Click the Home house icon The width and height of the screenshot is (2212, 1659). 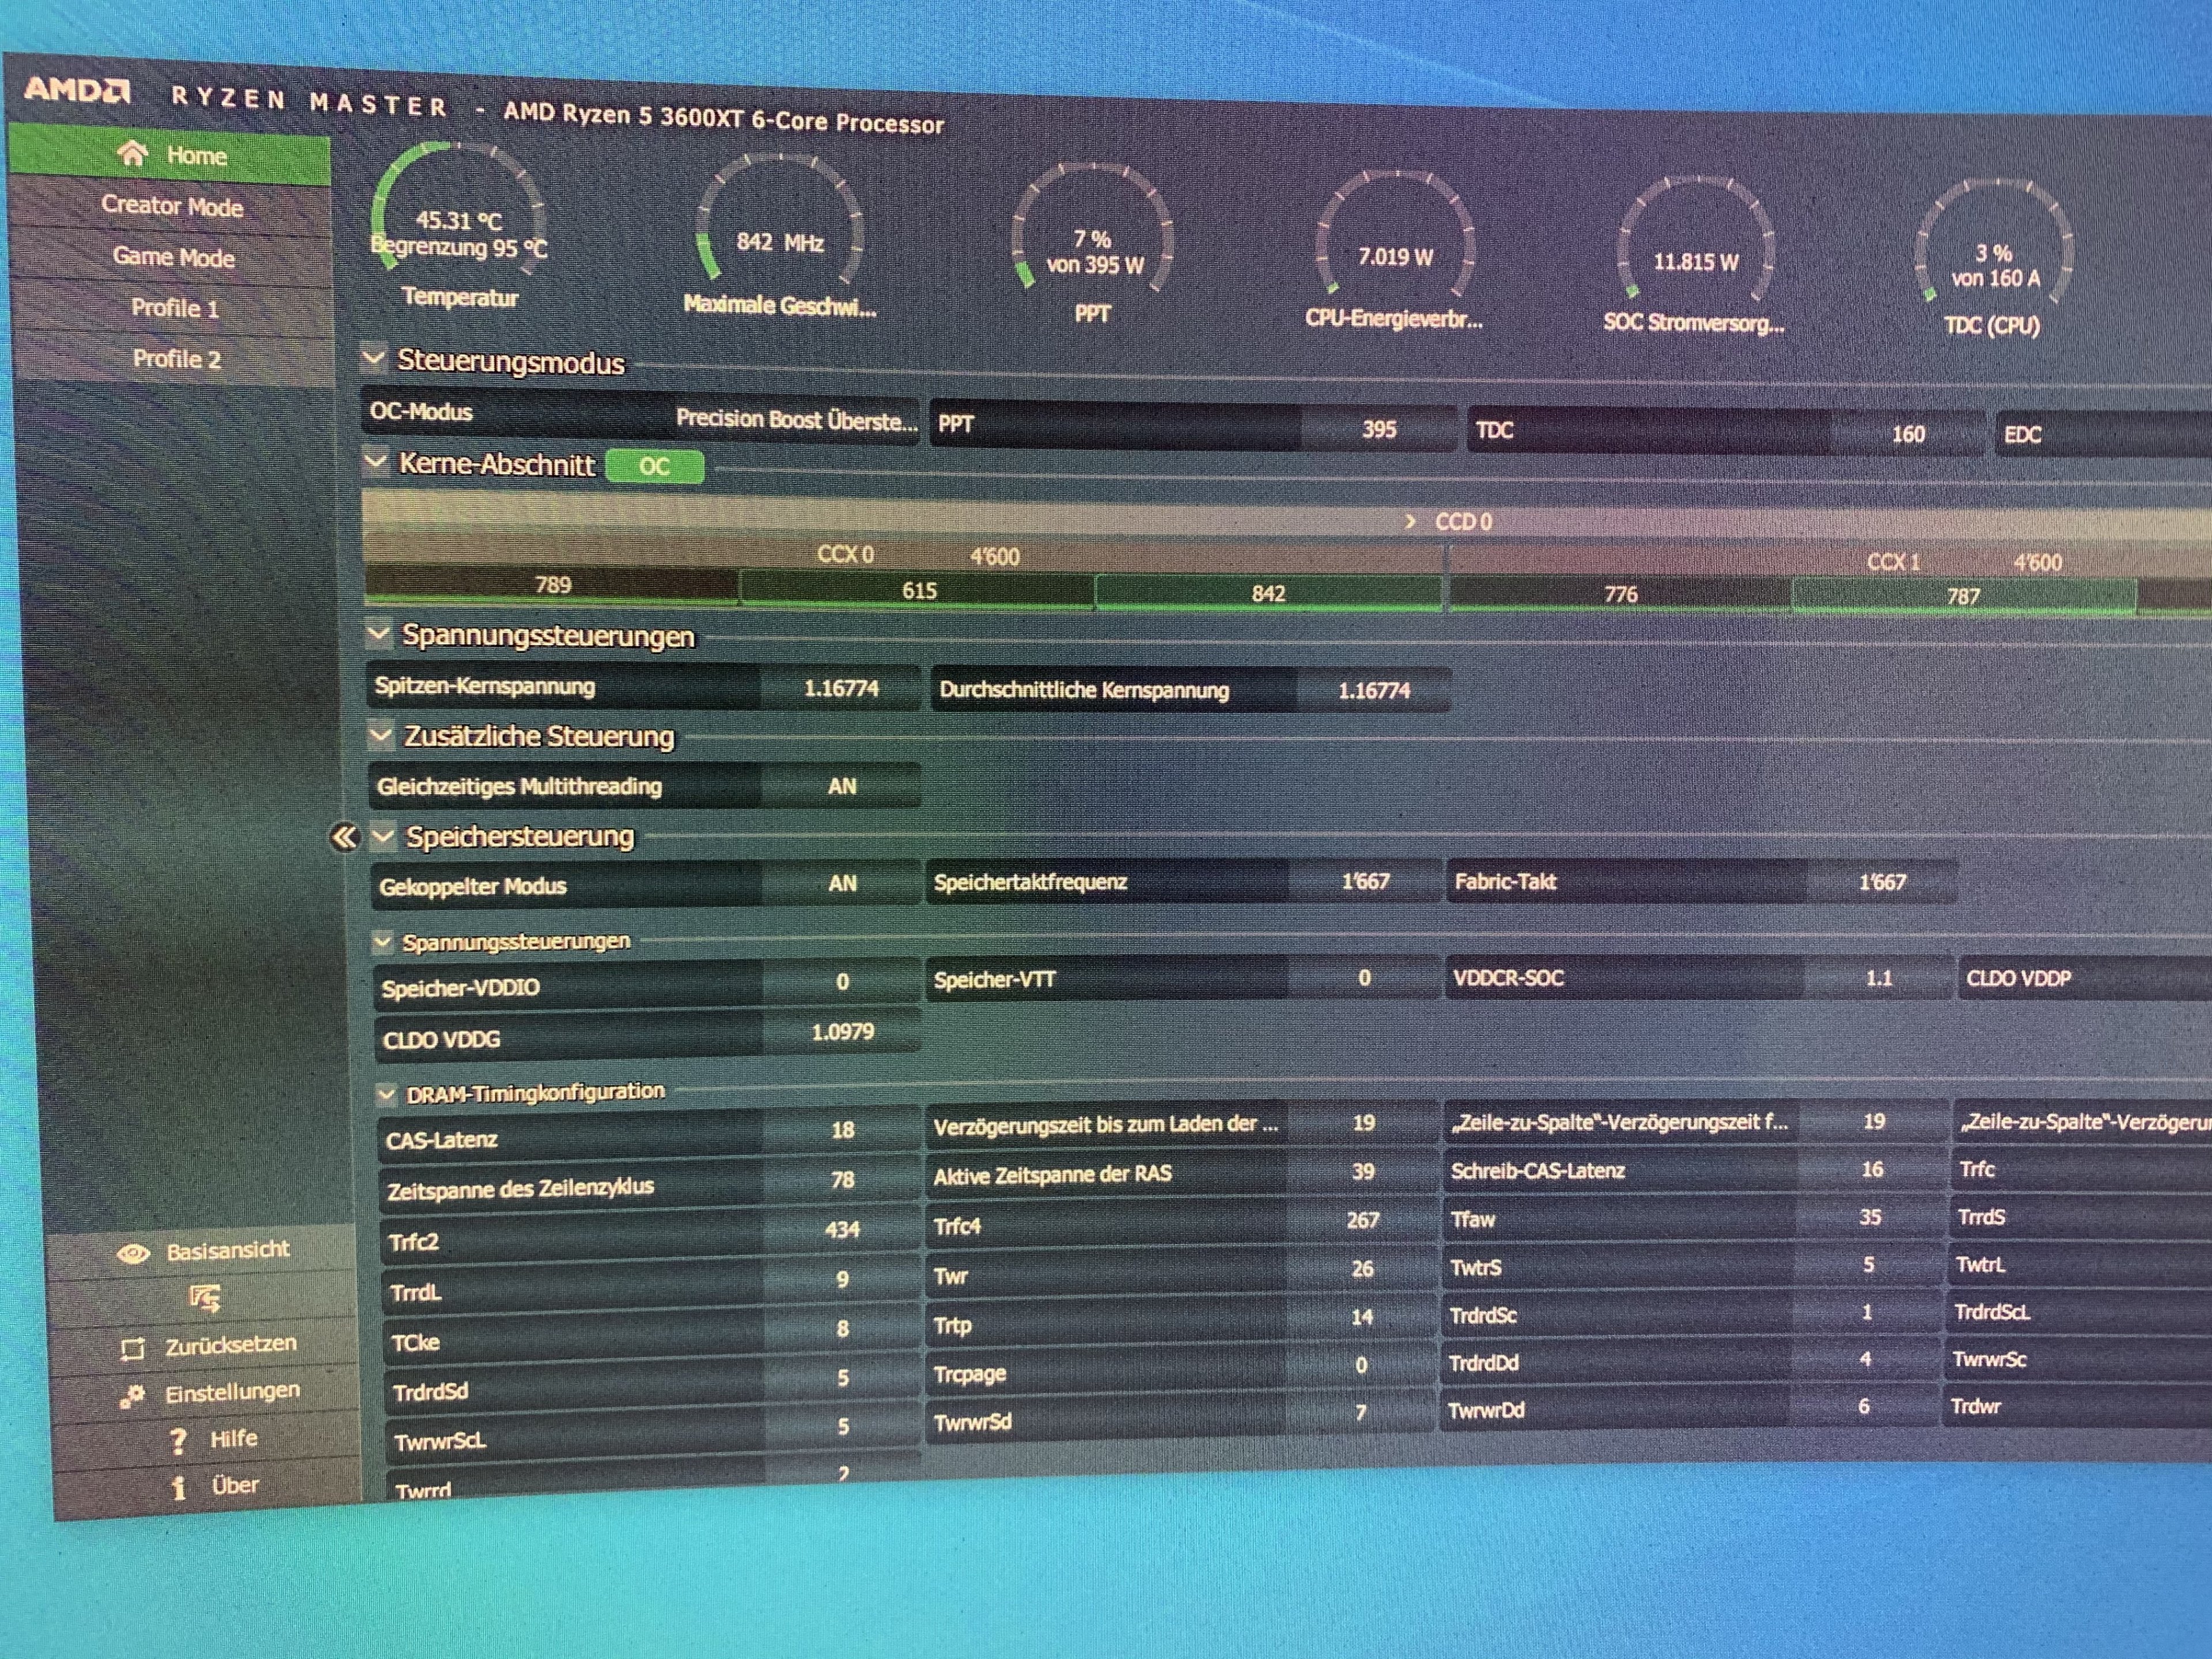pyautogui.click(x=132, y=153)
